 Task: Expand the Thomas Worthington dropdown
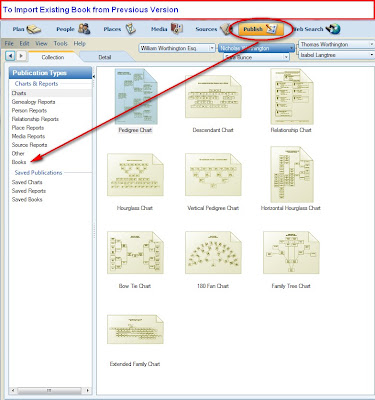coord(371,44)
